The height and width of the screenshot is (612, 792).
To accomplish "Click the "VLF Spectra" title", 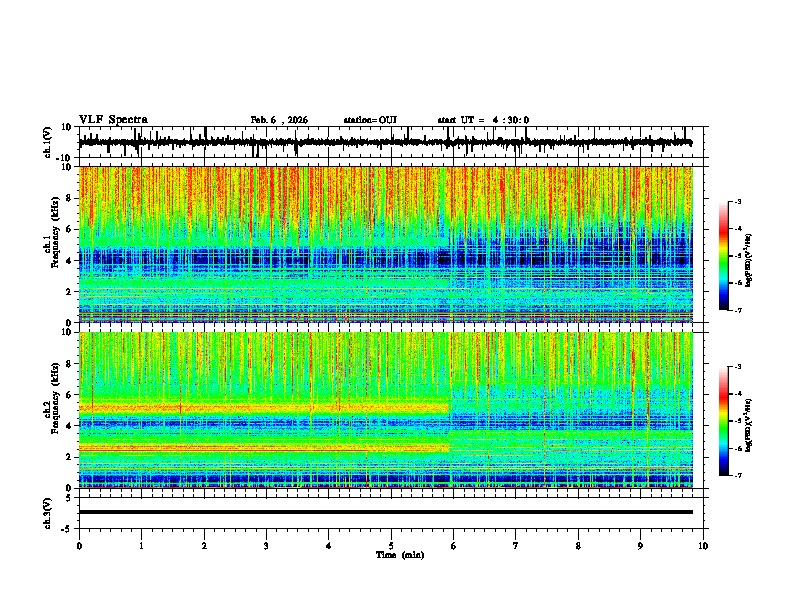I will [x=113, y=120].
